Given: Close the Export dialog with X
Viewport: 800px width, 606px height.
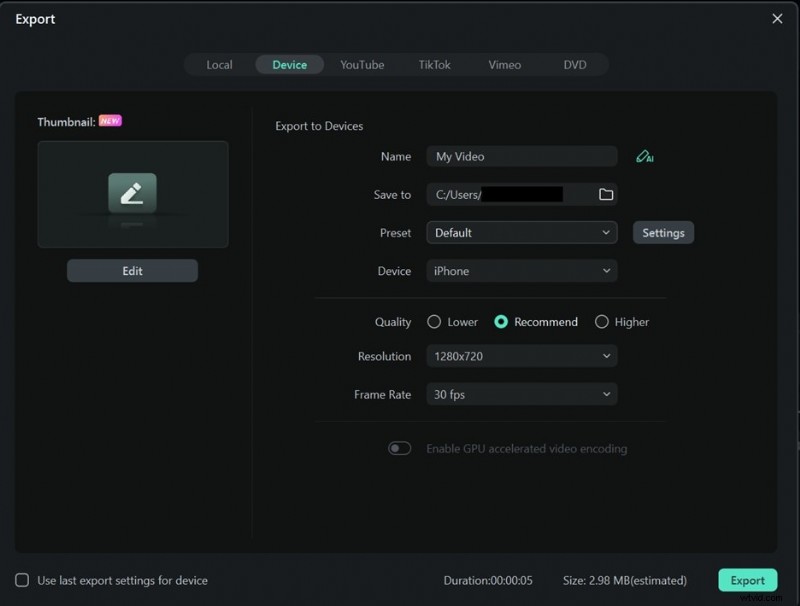Looking at the screenshot, I should [777, 19].
